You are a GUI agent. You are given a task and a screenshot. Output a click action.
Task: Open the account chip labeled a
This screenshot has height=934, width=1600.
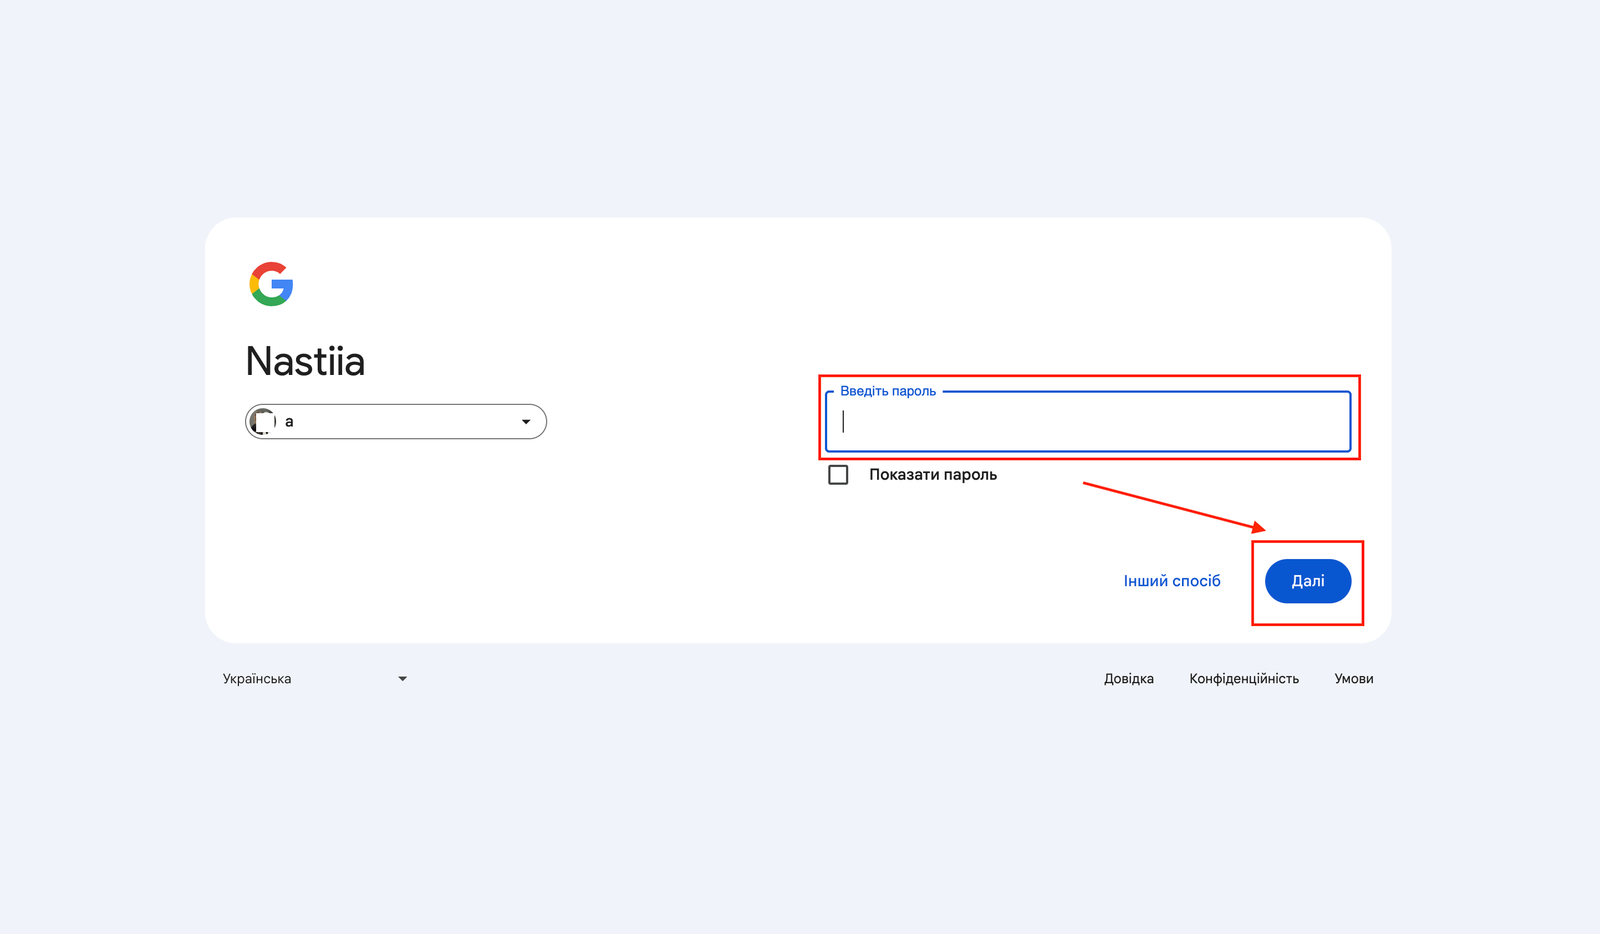[x=396, y=422]
